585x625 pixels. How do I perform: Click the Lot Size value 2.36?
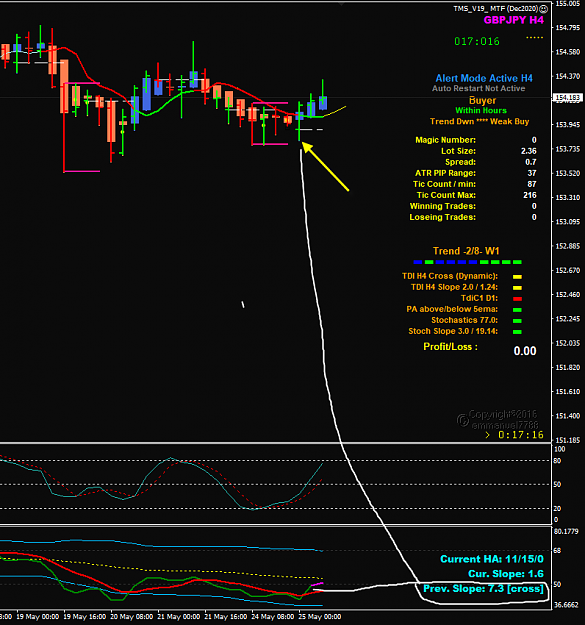click(x=529, y=151)
